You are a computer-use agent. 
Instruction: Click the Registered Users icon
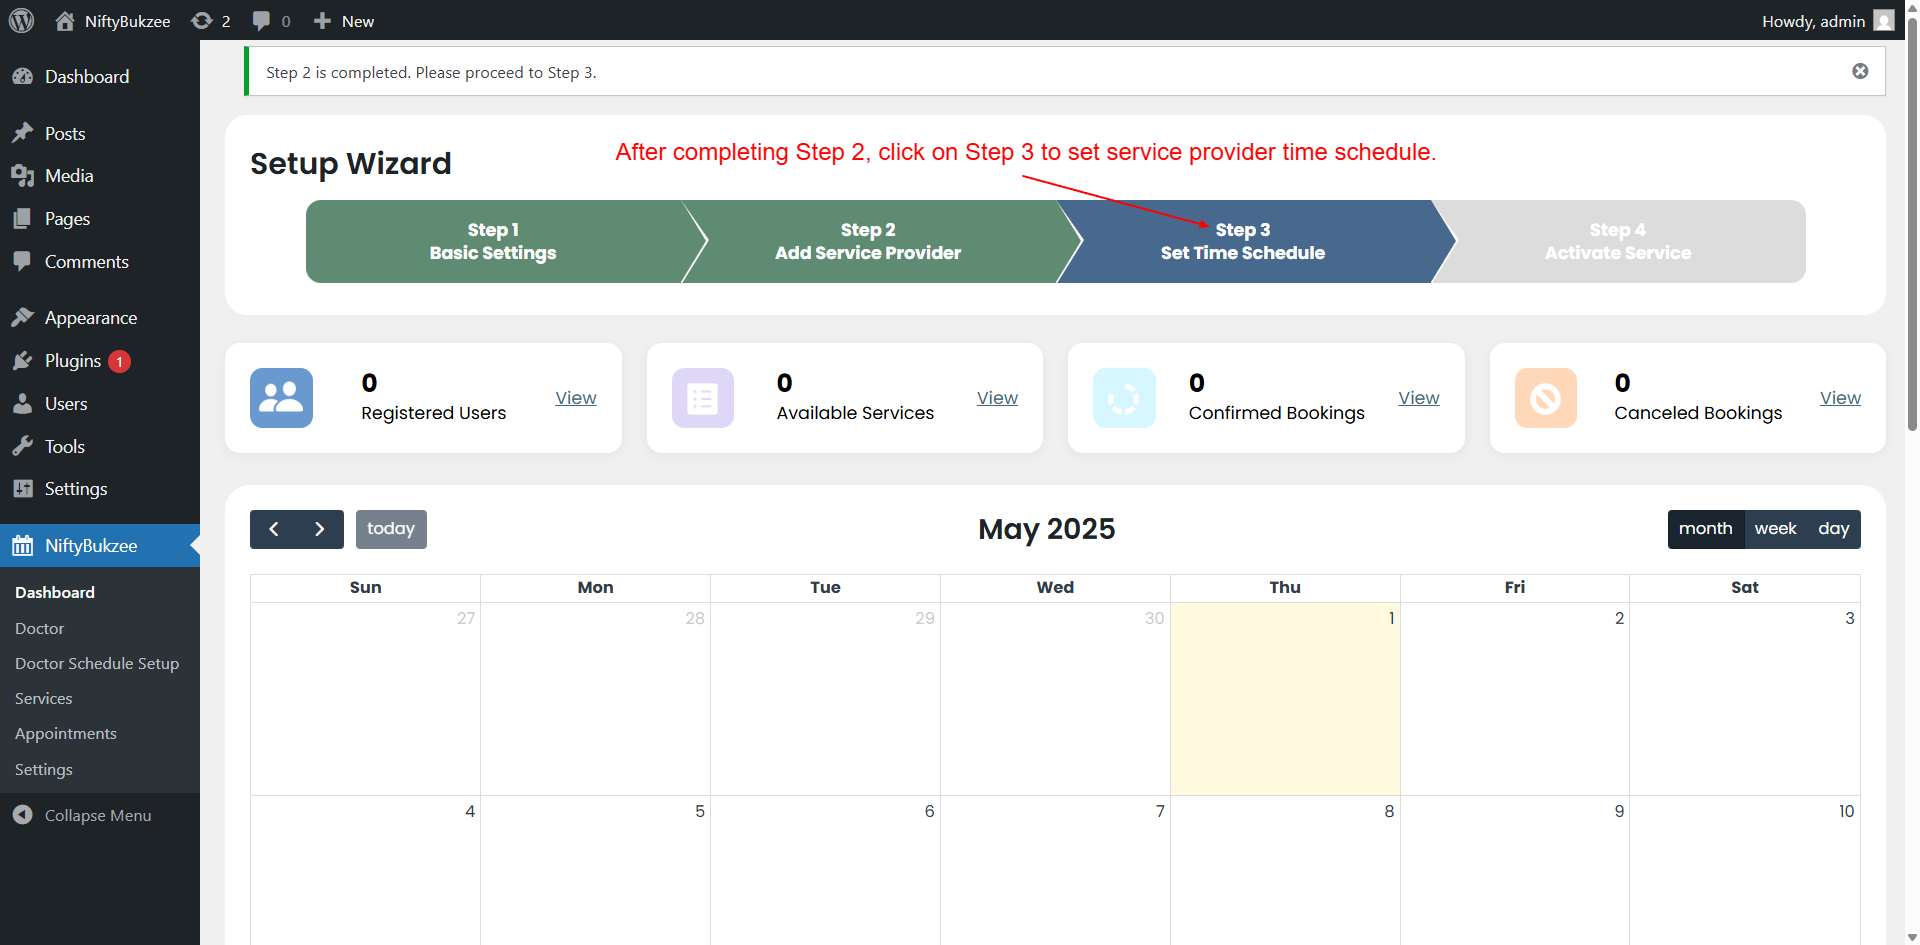pyautogui.click(x=281, y=398)
